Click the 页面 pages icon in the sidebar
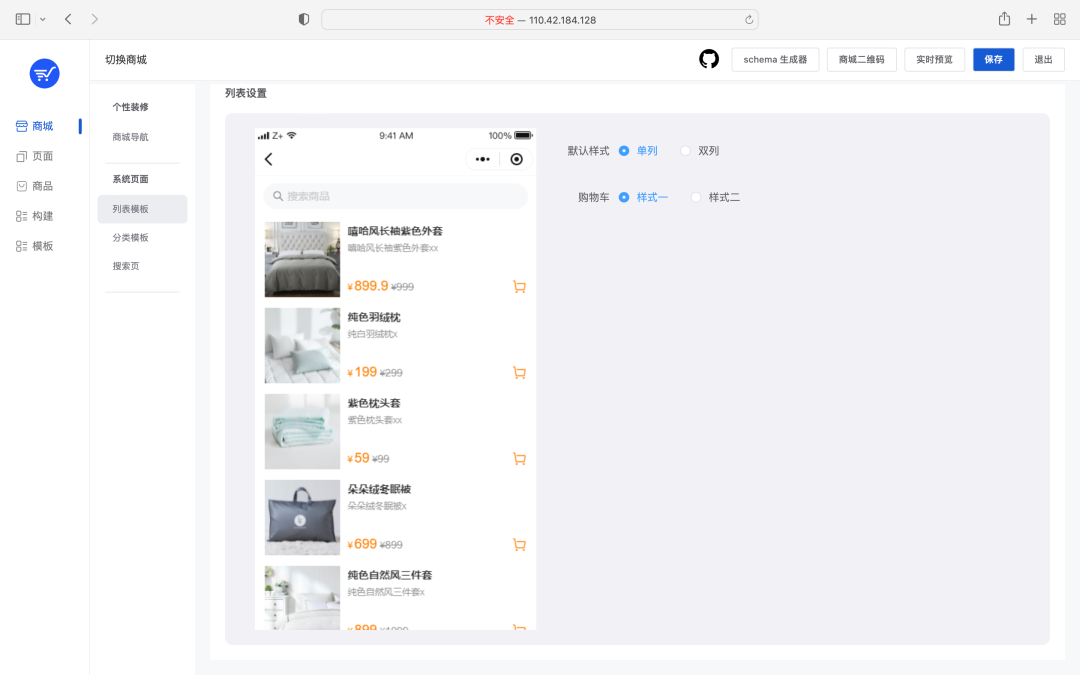The height and width of the screenshot is (675, 1080). pyautogui.click(x=21, y=156)
